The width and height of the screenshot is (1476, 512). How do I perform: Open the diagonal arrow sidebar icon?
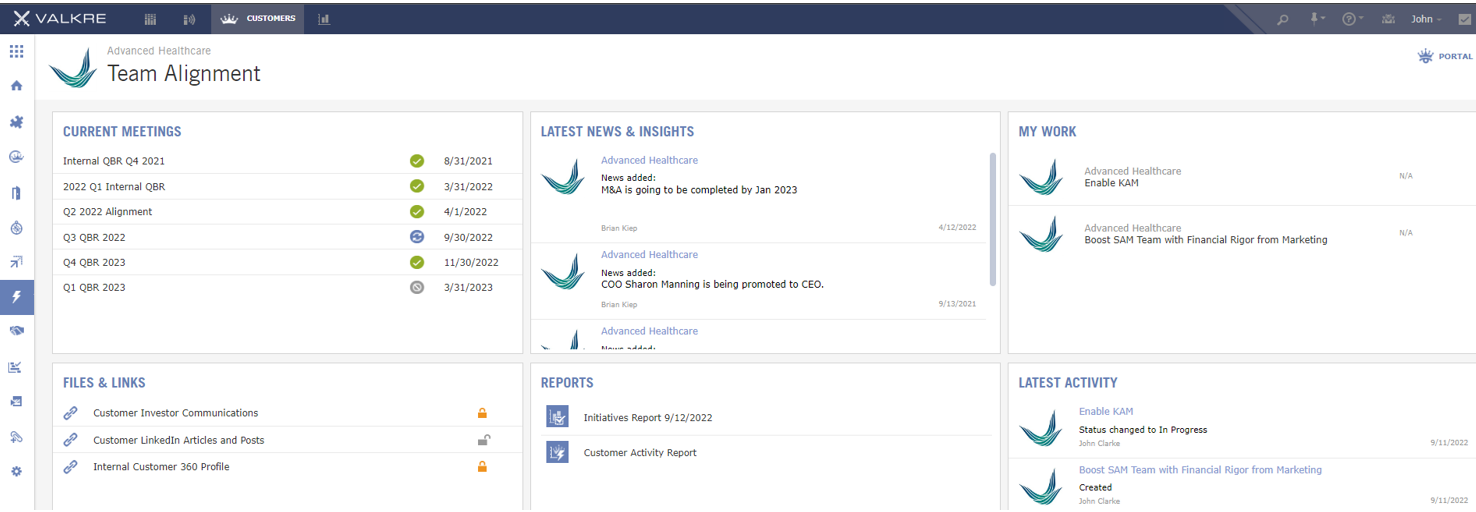click(x=16, y=262)
